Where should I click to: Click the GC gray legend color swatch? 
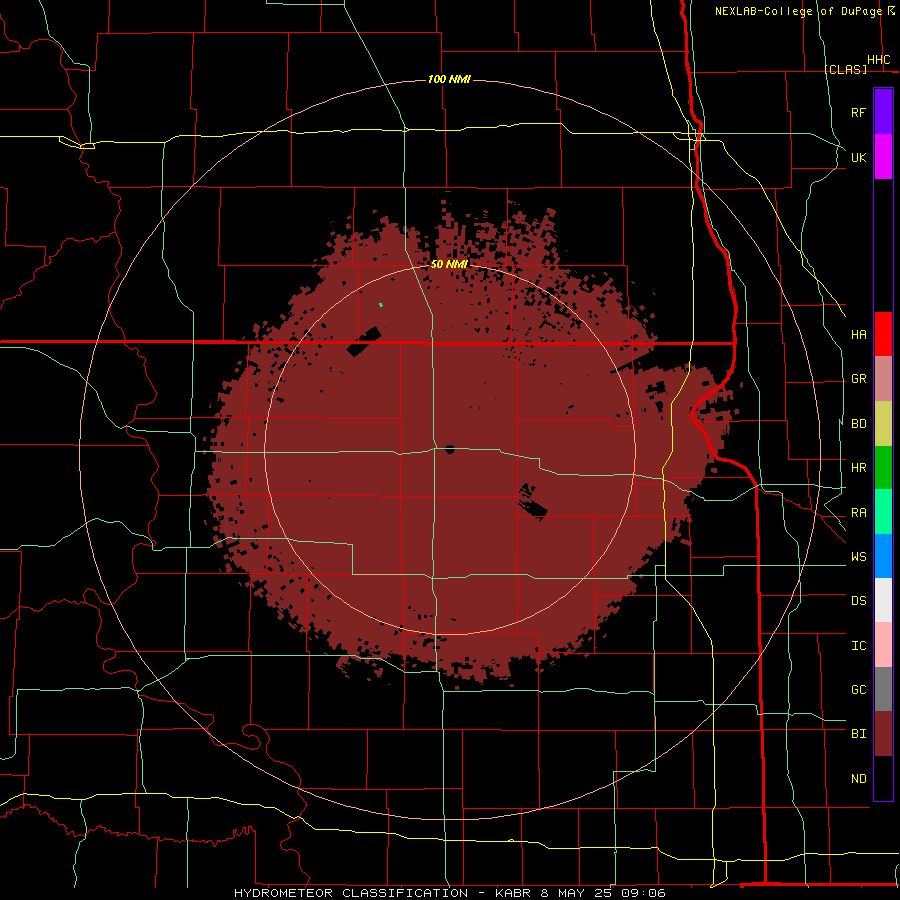(883, 689)
